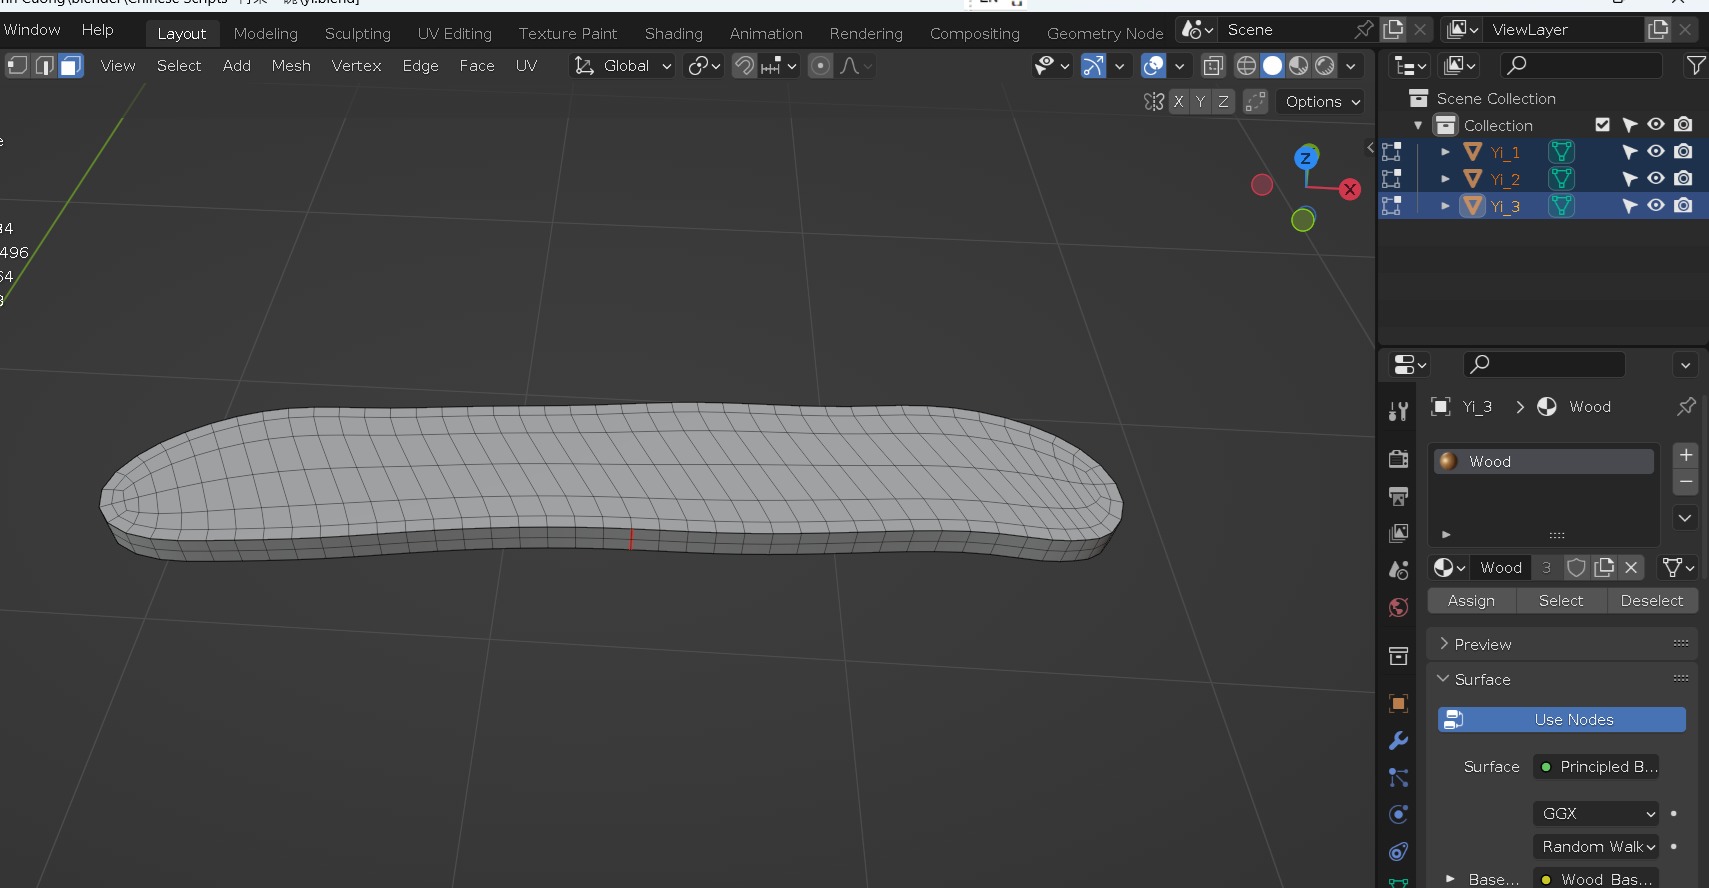Click the X axis on navigation gizmo

1350,189
